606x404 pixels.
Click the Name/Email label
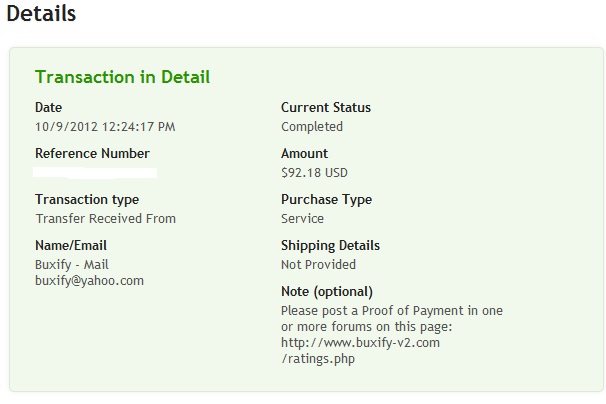click(71, 245)
